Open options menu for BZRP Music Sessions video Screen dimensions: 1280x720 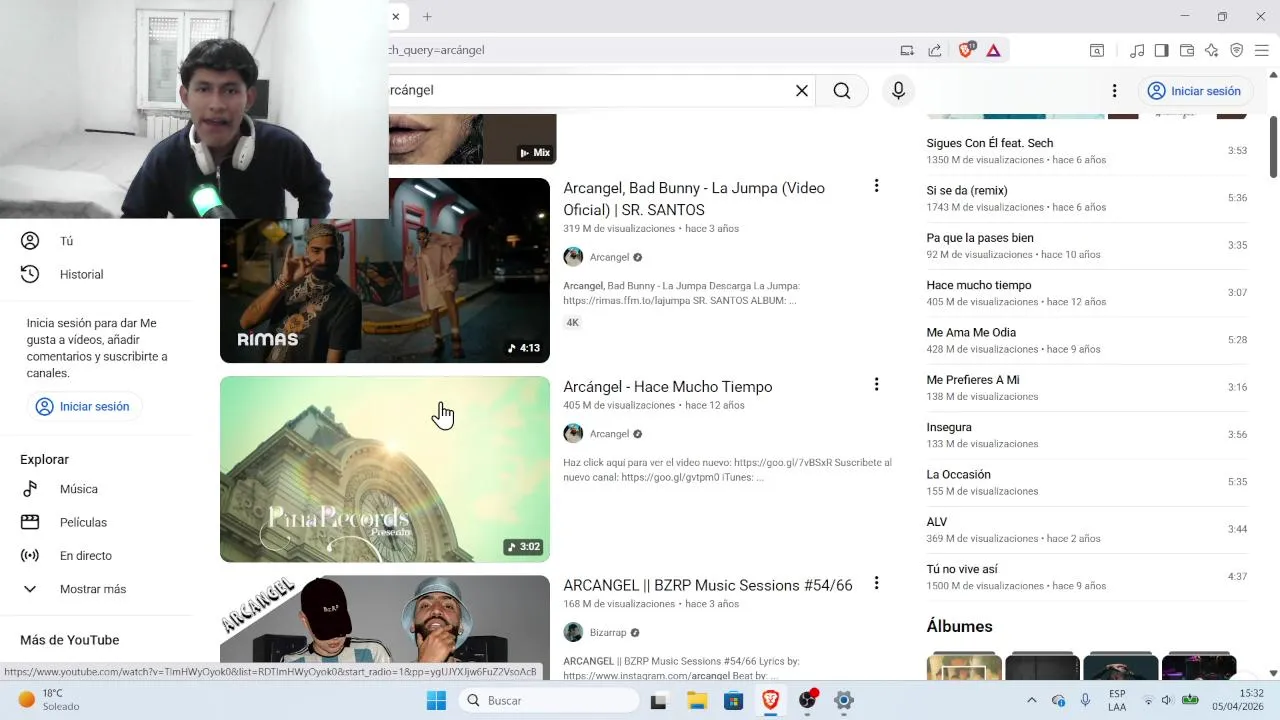[876, 583]
